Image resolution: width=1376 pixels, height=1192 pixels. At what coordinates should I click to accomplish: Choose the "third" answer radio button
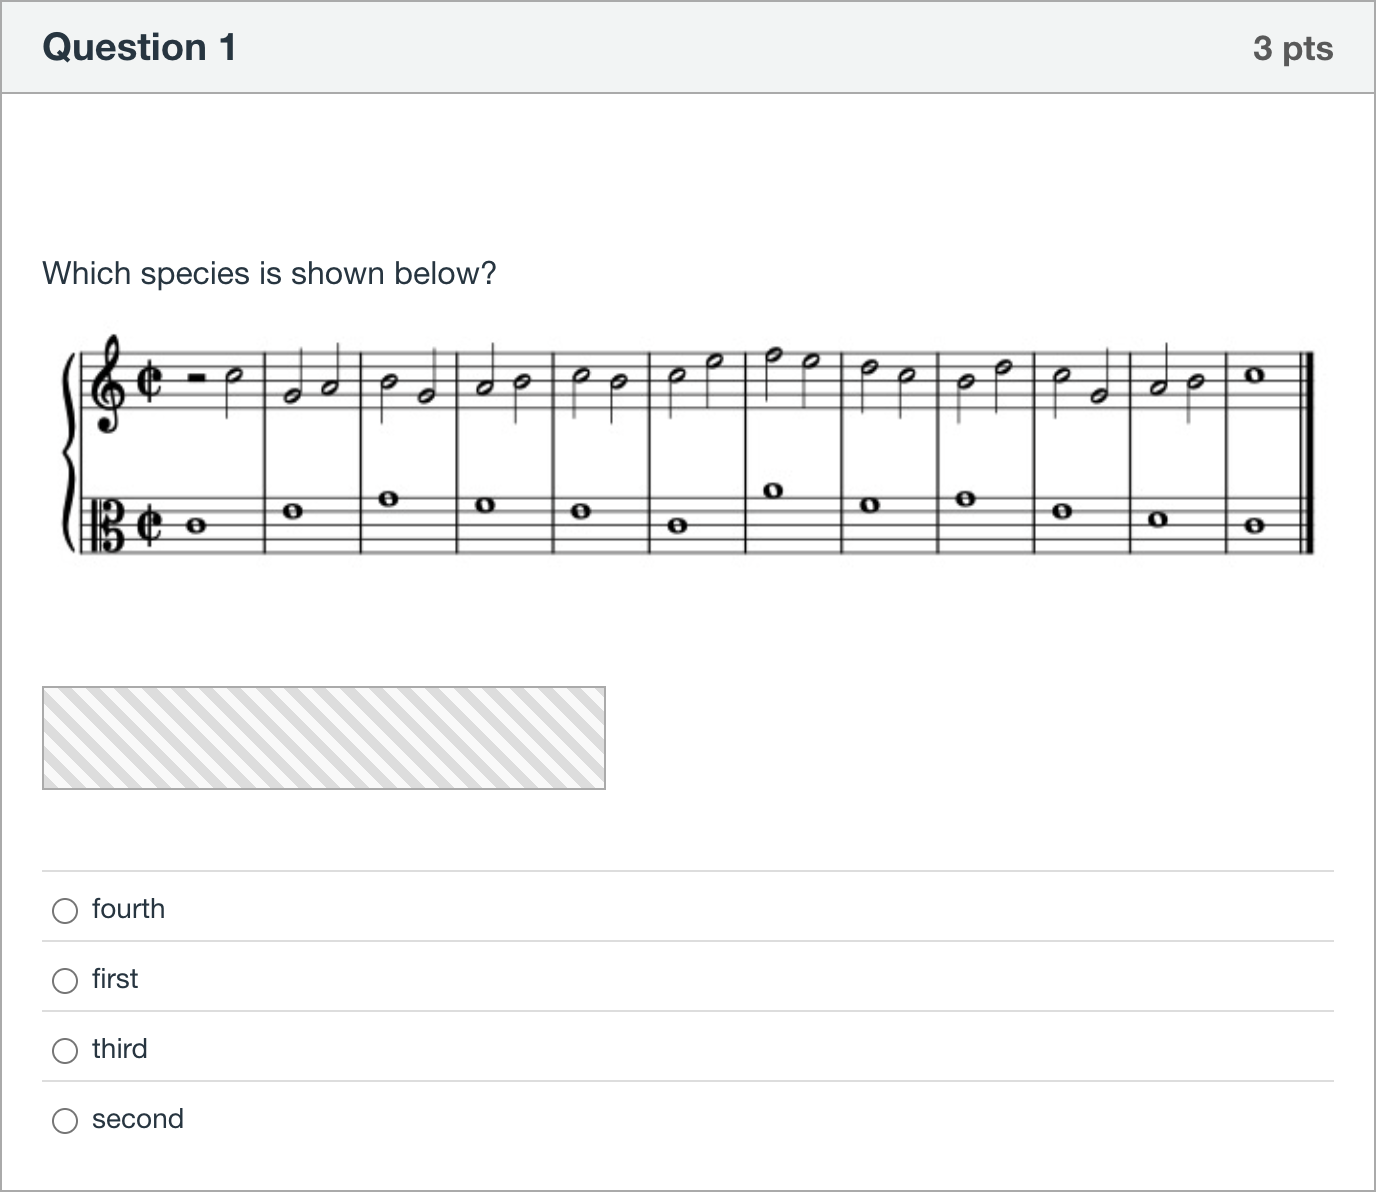coord(65,1050)
